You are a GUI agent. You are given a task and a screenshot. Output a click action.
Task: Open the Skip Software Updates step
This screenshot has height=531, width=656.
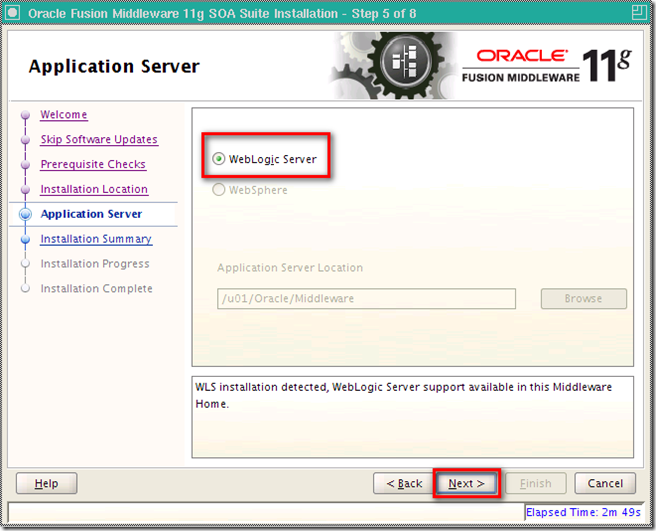(x=99, y=139)
